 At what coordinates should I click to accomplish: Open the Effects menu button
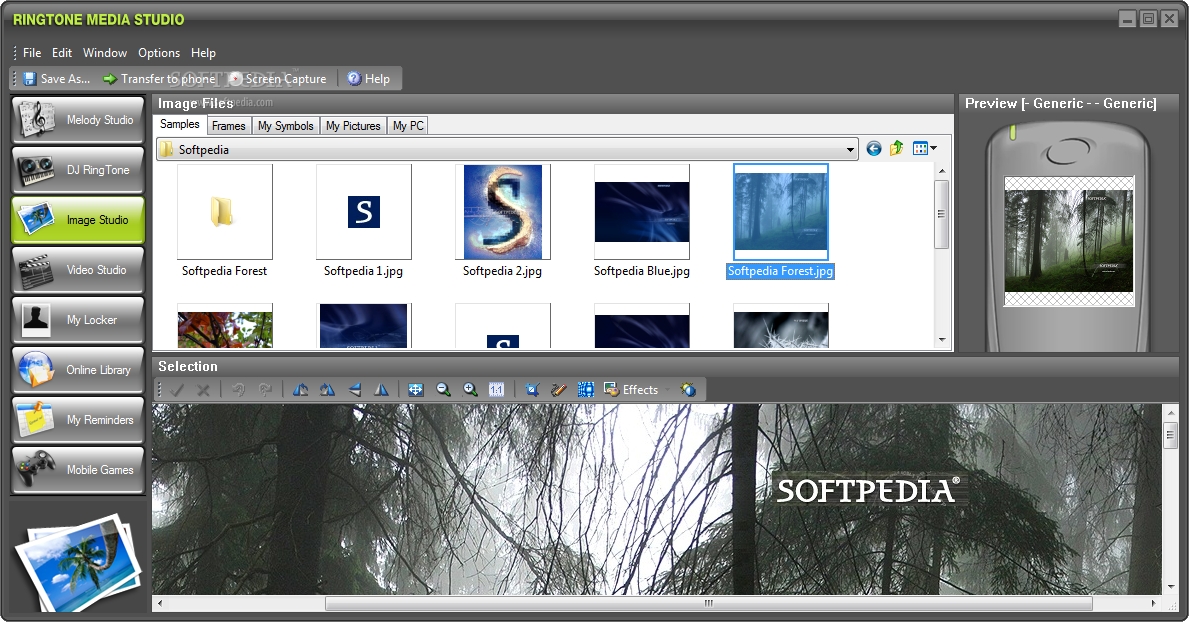pos(631,390)
